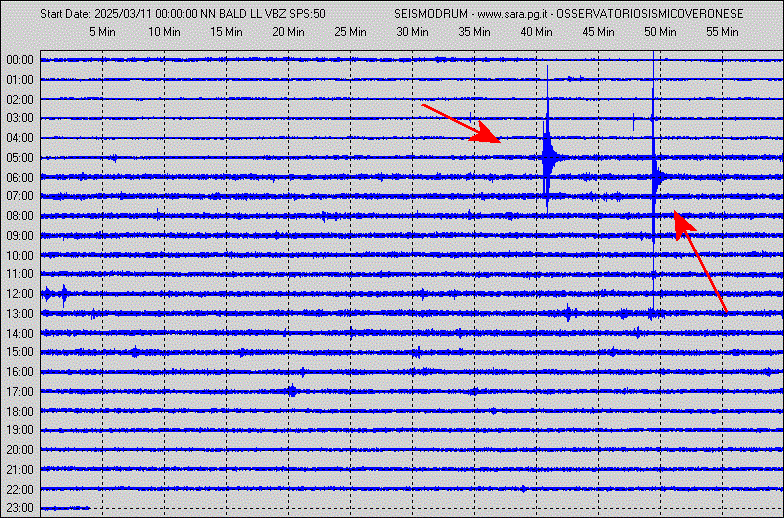Click the 22:00 hour row label
784x518 pixels.
(x=20, y=490)
